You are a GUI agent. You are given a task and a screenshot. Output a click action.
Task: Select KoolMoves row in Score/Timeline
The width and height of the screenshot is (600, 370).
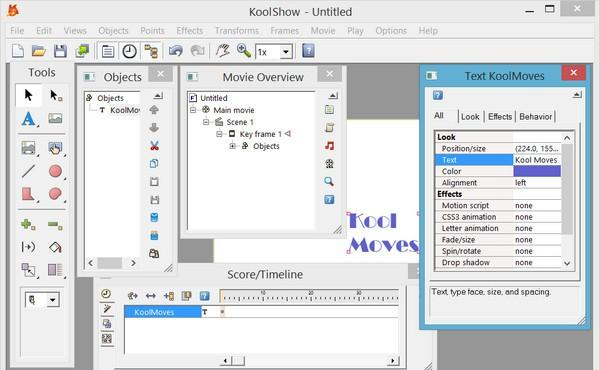pyautogui.click(x=163, y=312)
